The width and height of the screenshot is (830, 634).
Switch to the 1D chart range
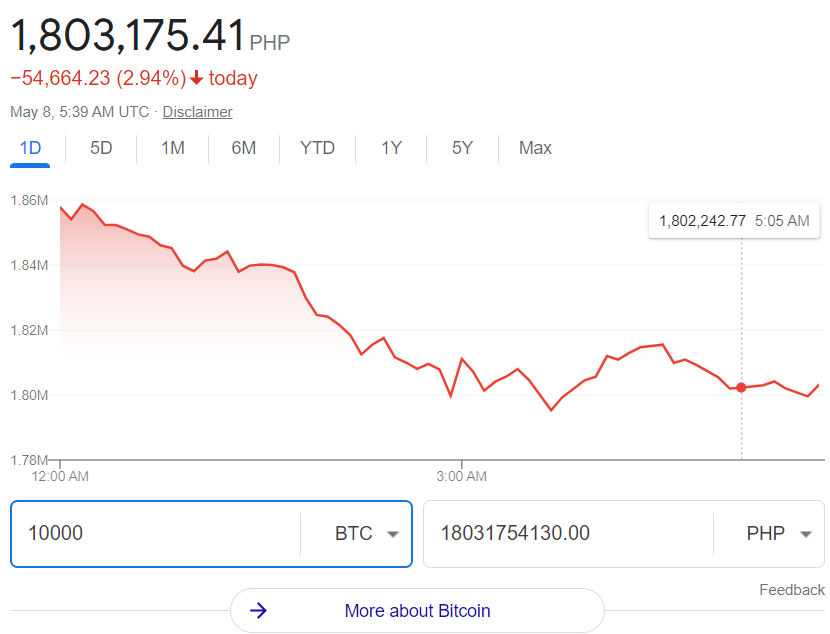coord(30,148)
